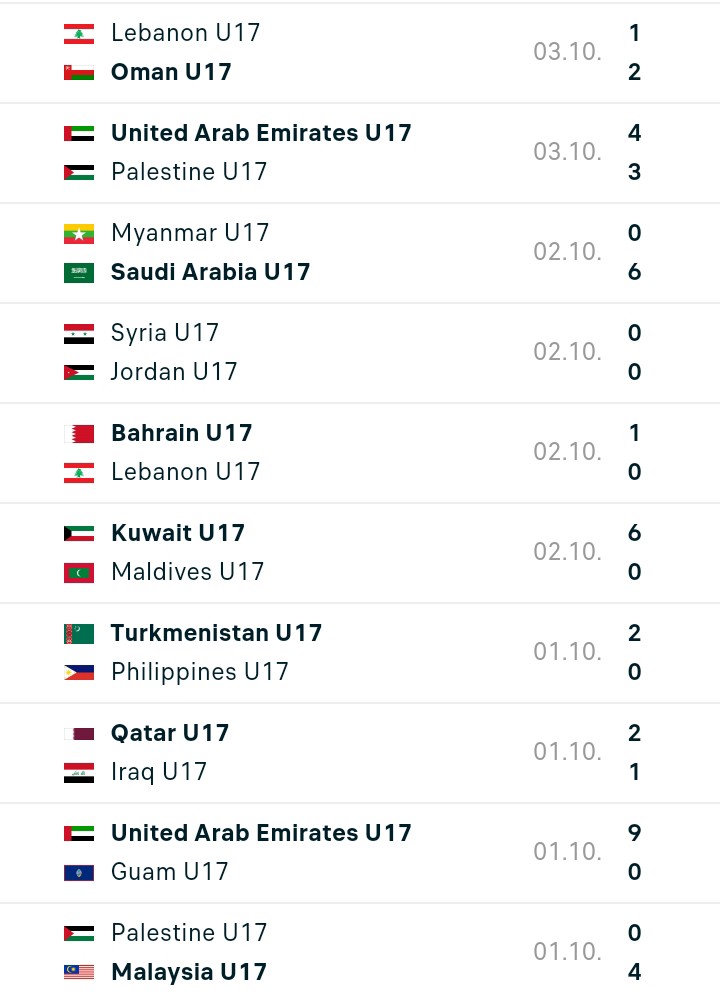Select Jordan U17 team name
The height and width of the screenshot is (996, 720).
pos(173,372)
